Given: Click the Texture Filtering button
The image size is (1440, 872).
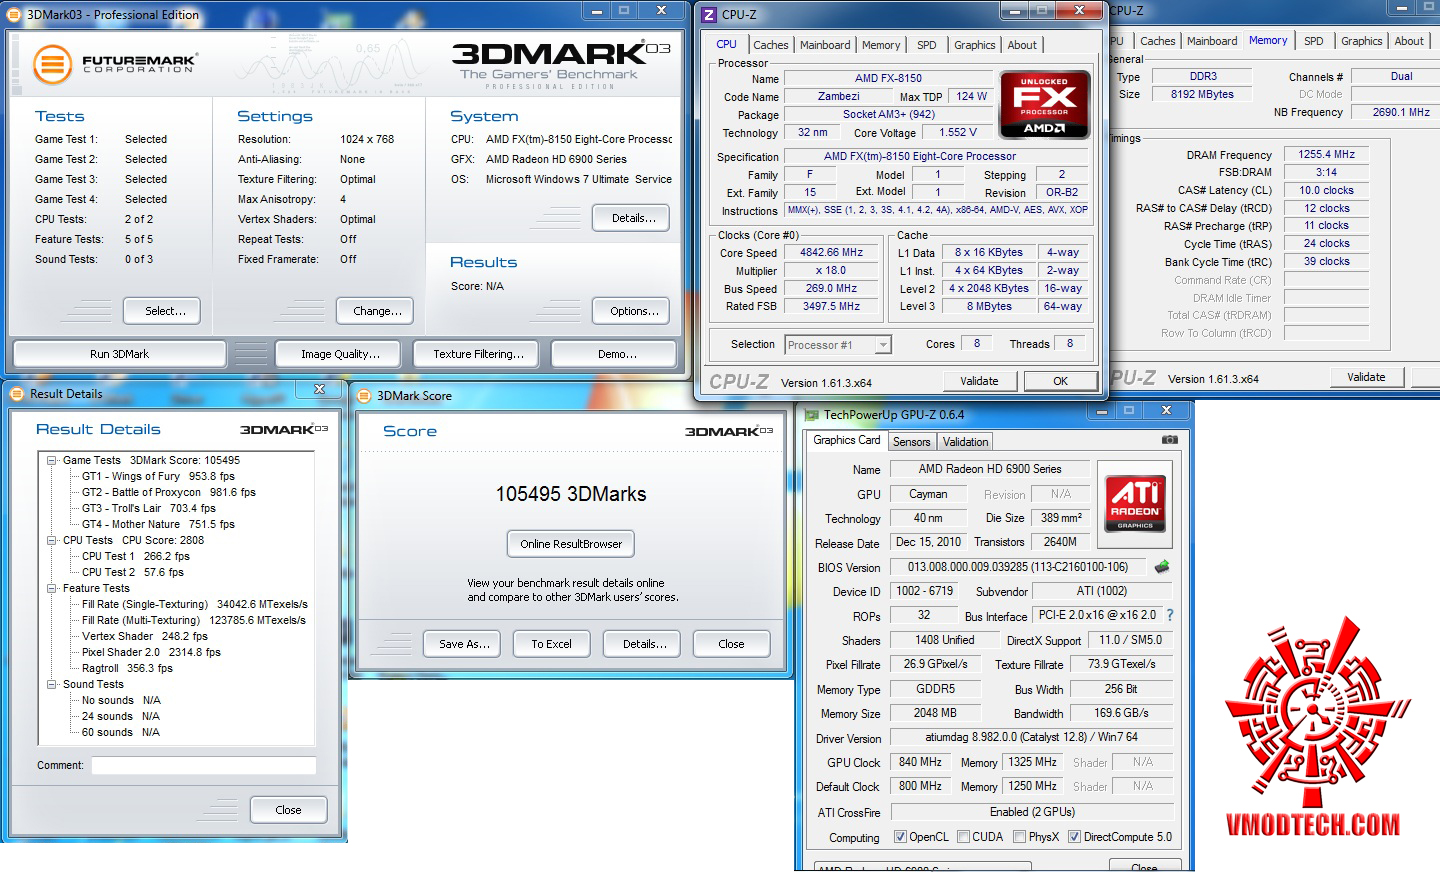Looking at the screenshot, I should pos(478,354).
